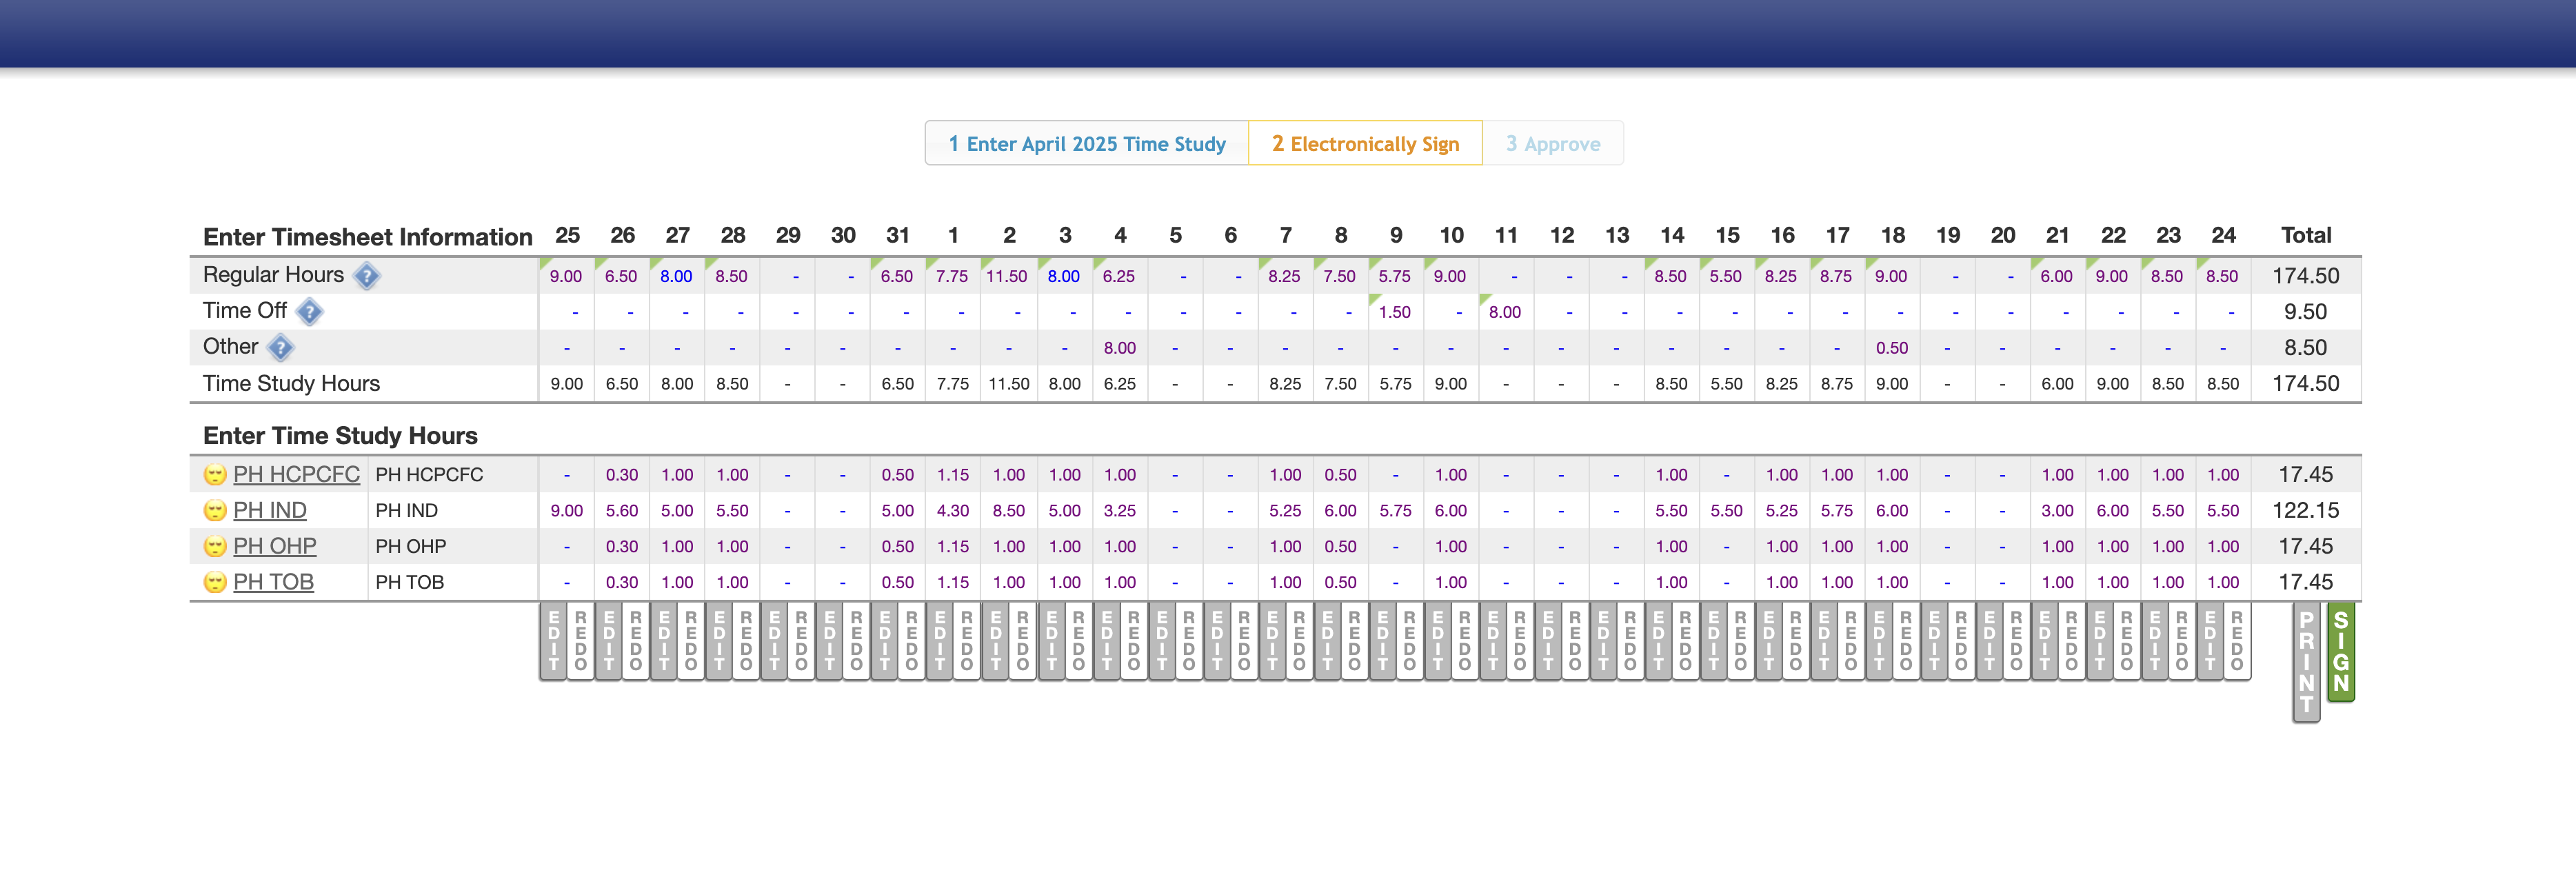This screenshot has width=2576, height=877.
Task: Click the face icon beside PH TOB
Action: (215, 582)
